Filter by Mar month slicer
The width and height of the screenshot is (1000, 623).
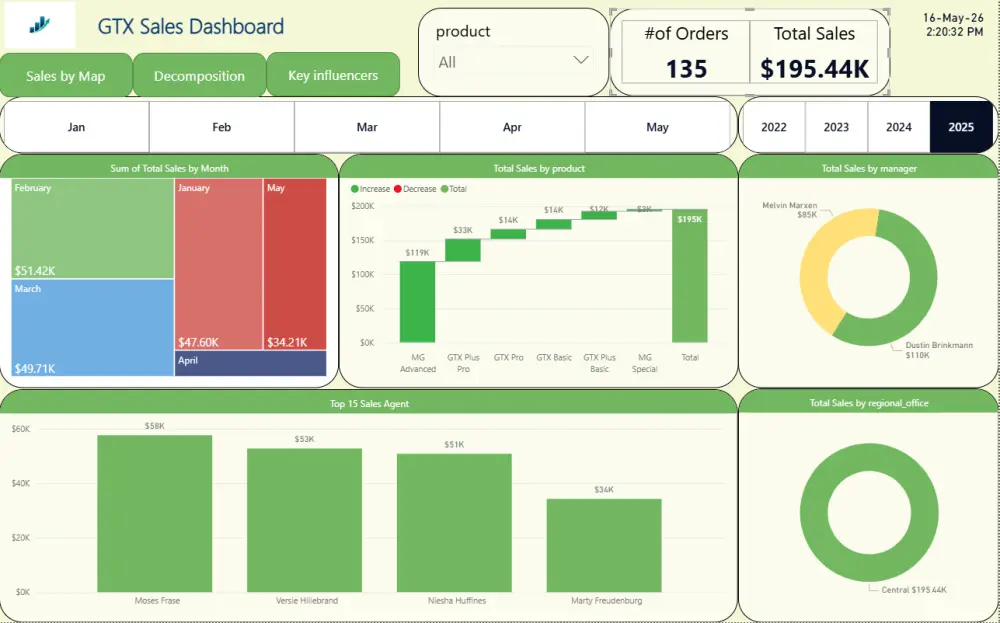coord(367,127)
